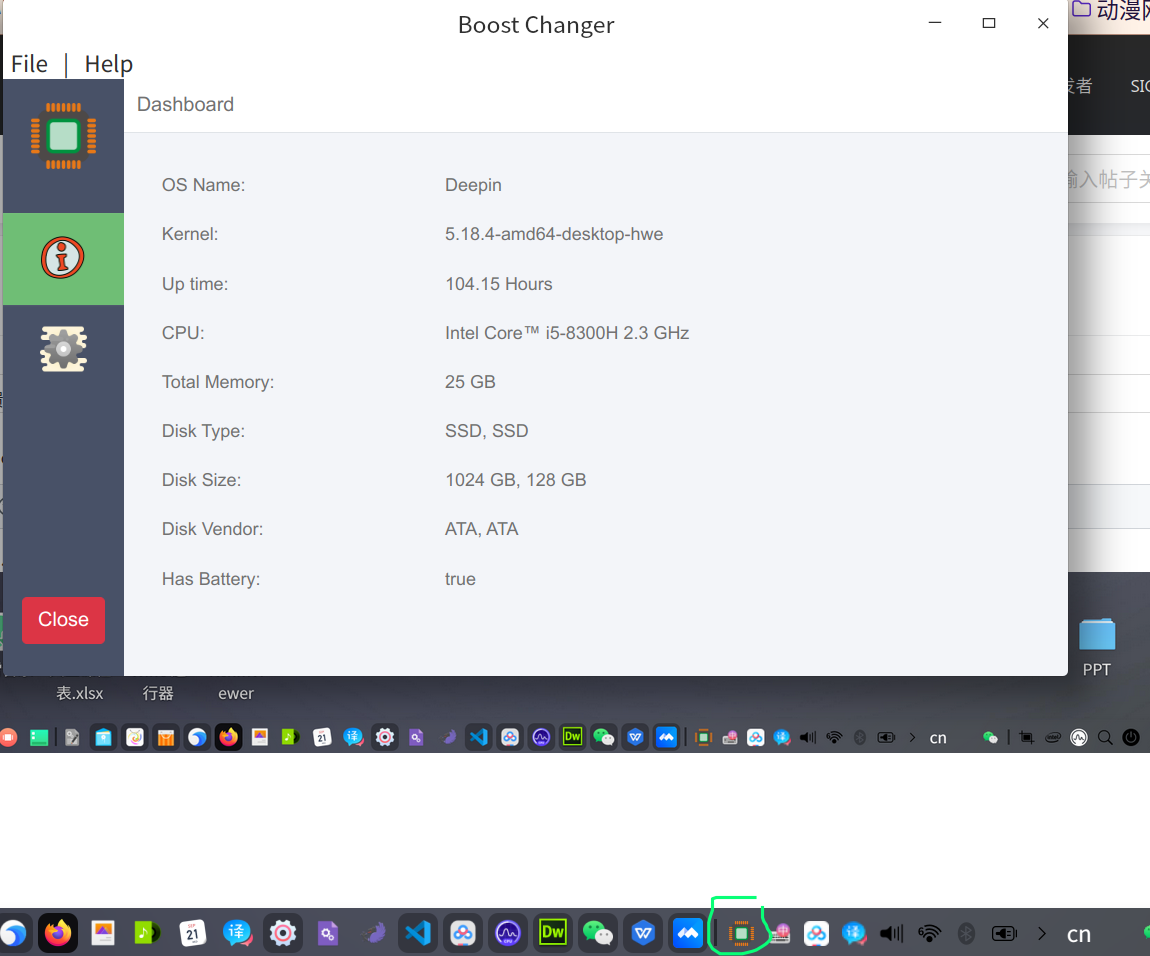Select the Has Battery value true
This screenshot has height=956, width=1150.
point(460,579)
